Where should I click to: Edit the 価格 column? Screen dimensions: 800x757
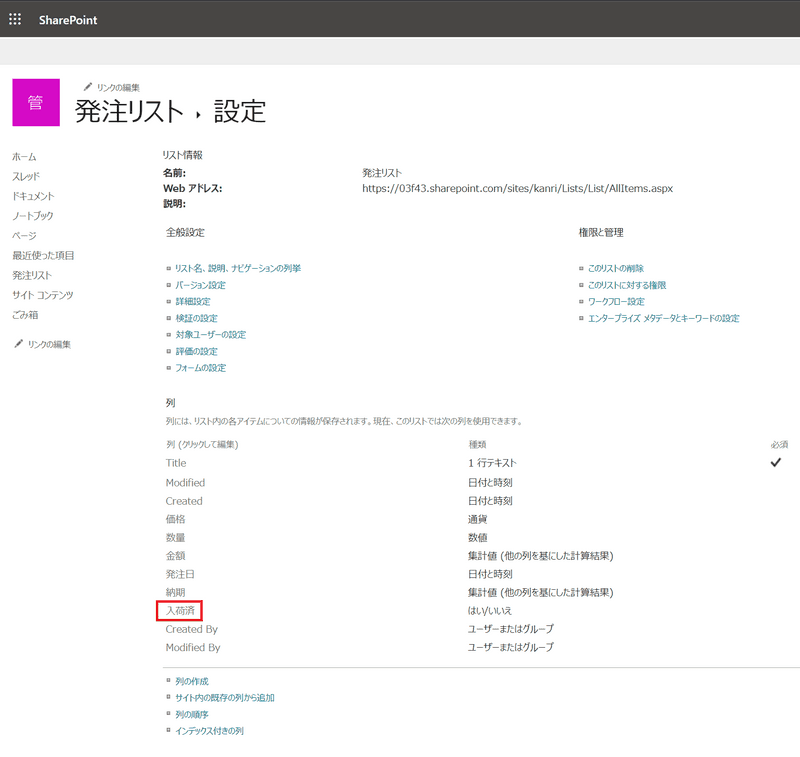click(175, 519)
